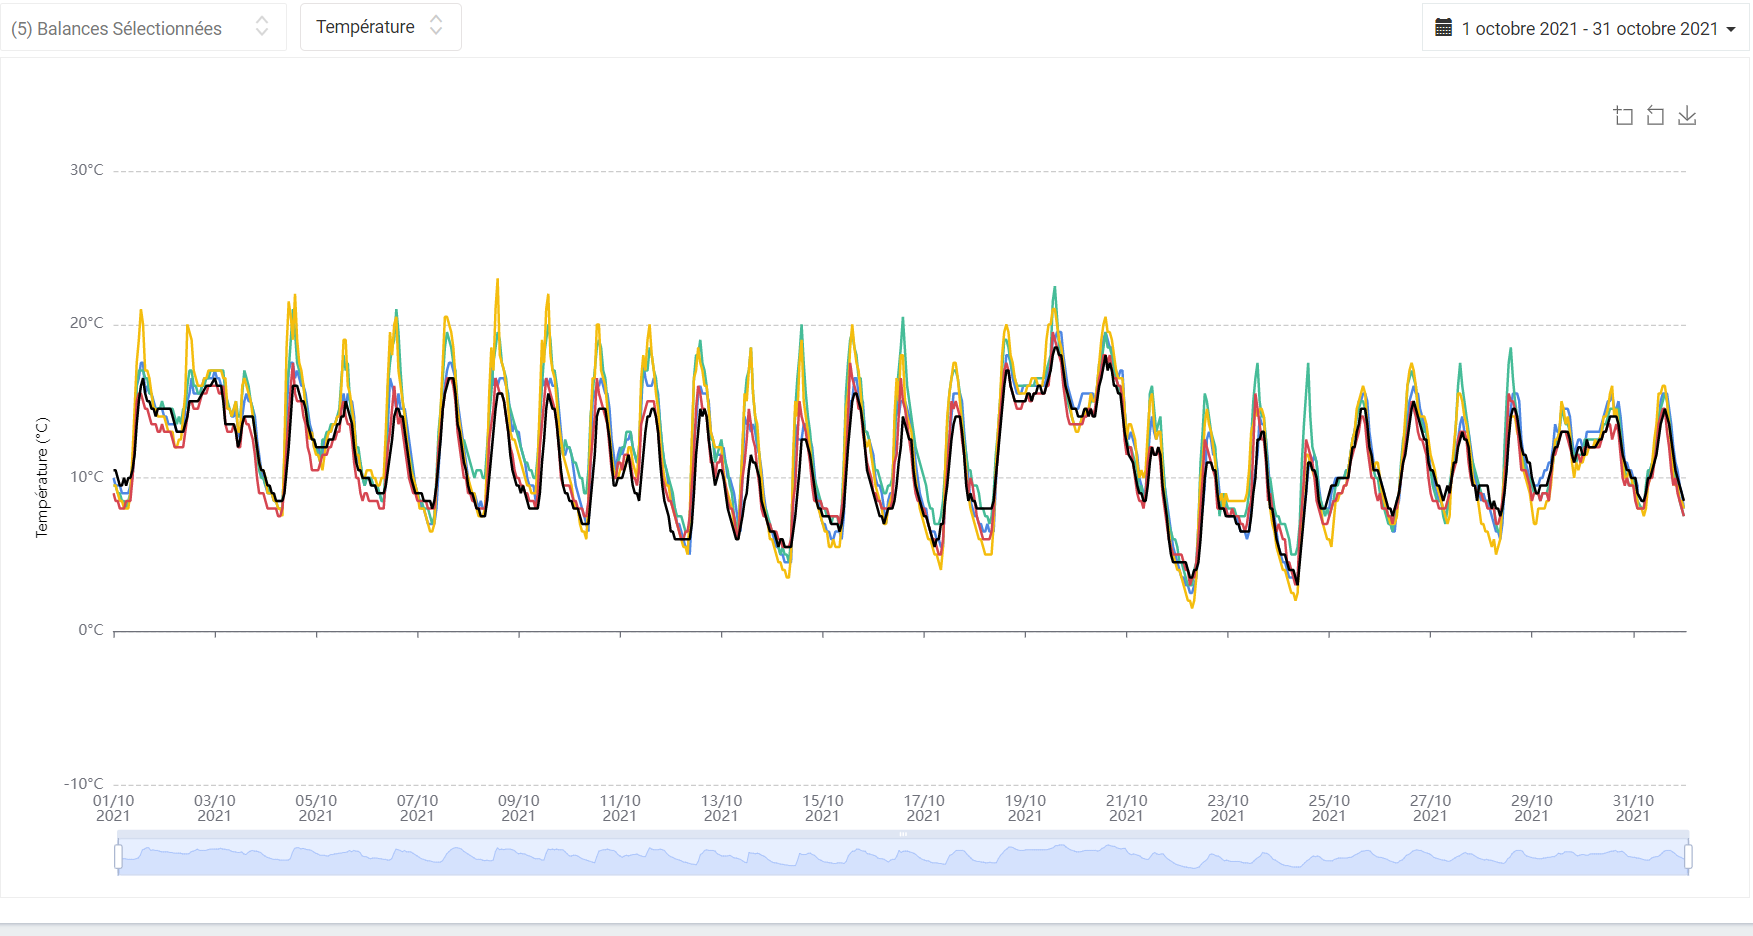This screenshot has width=1753, height=936.
Task: Click the 05/10 2021 date label
Action: (316, 808)
